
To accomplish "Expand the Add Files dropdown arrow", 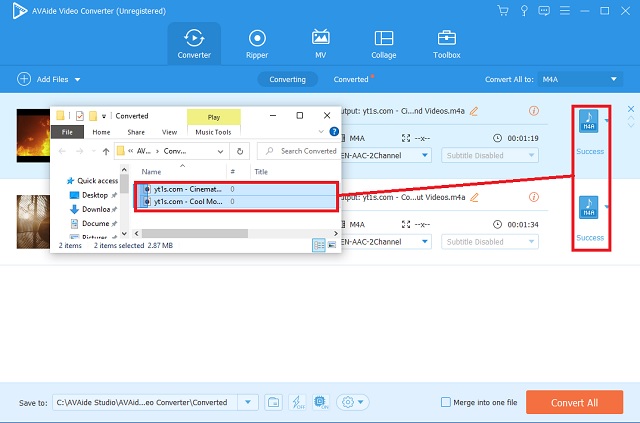I will (x=78, y=80).
